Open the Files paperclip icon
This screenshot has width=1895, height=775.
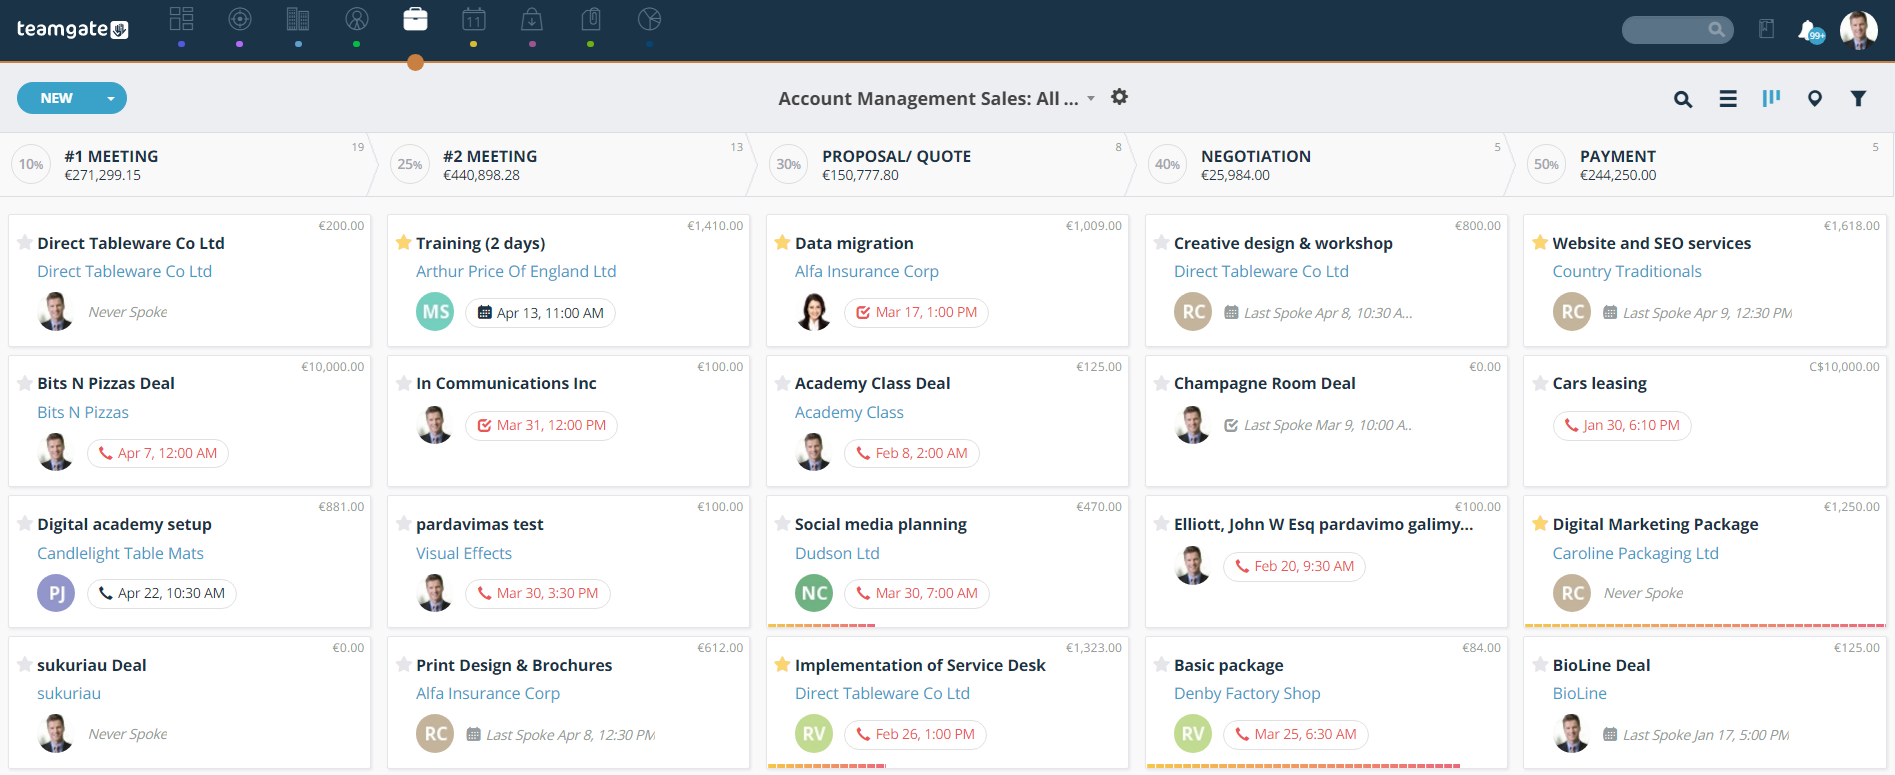point(591,19)
